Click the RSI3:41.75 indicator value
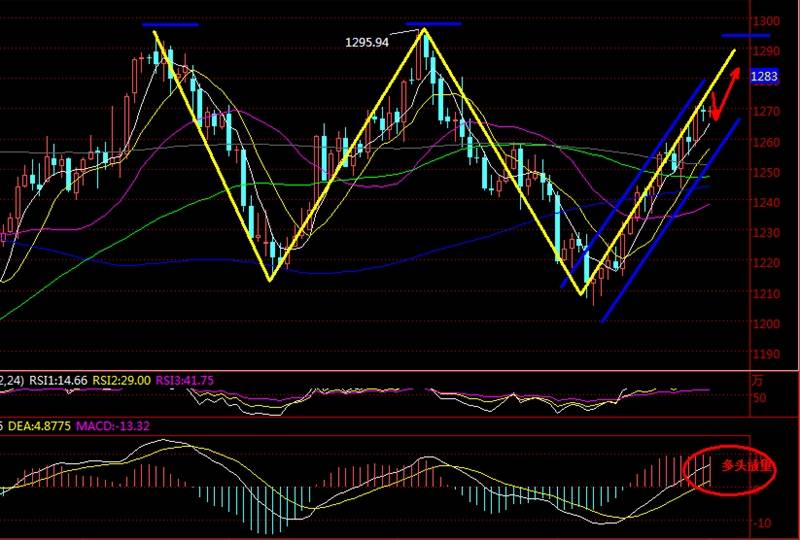This screenshot has width=800, height=540. 184,380
